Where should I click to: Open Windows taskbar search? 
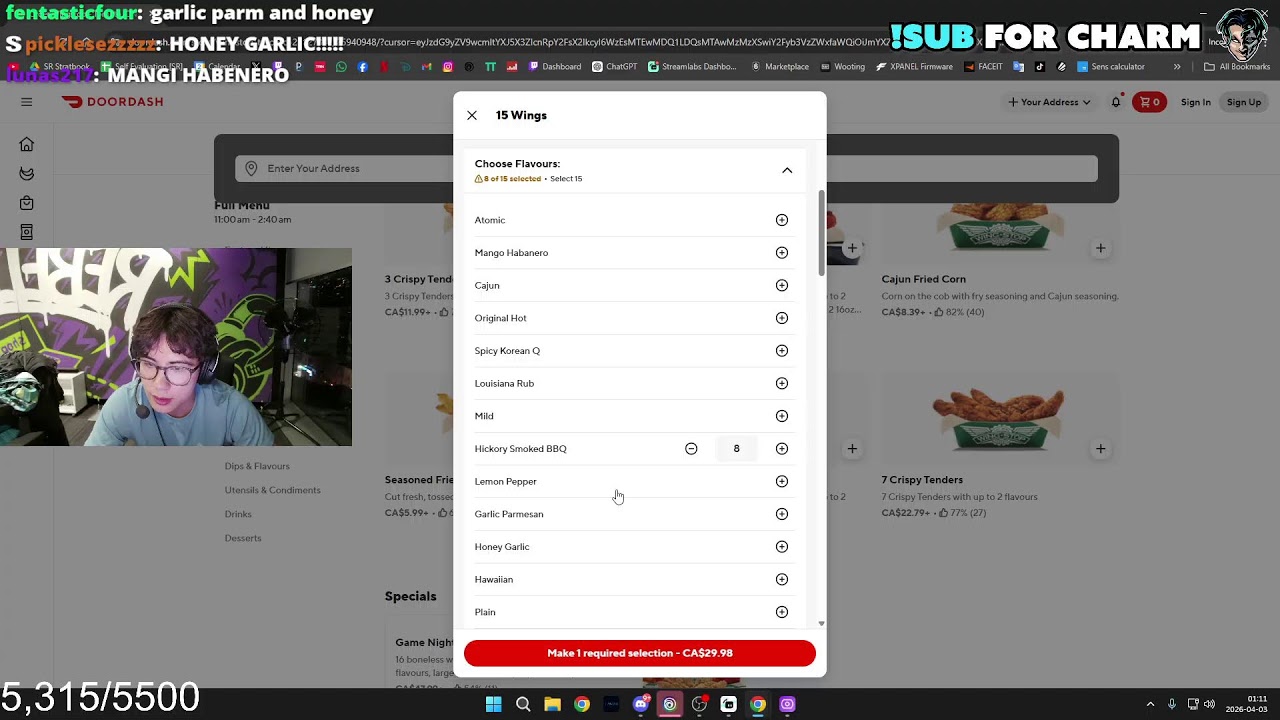[523, 704]
